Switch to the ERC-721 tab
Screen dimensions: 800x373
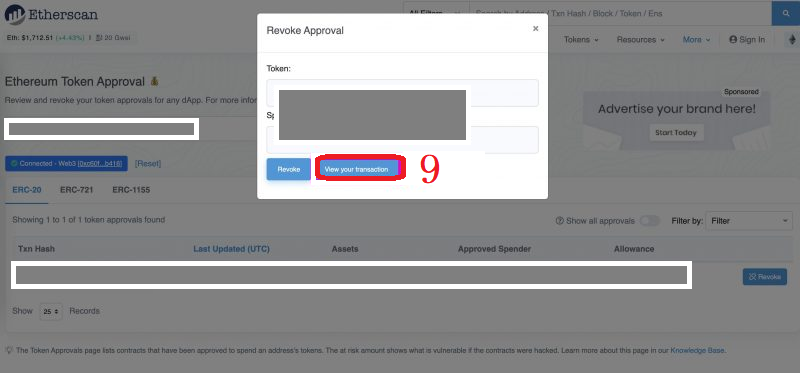coord(77,190)
